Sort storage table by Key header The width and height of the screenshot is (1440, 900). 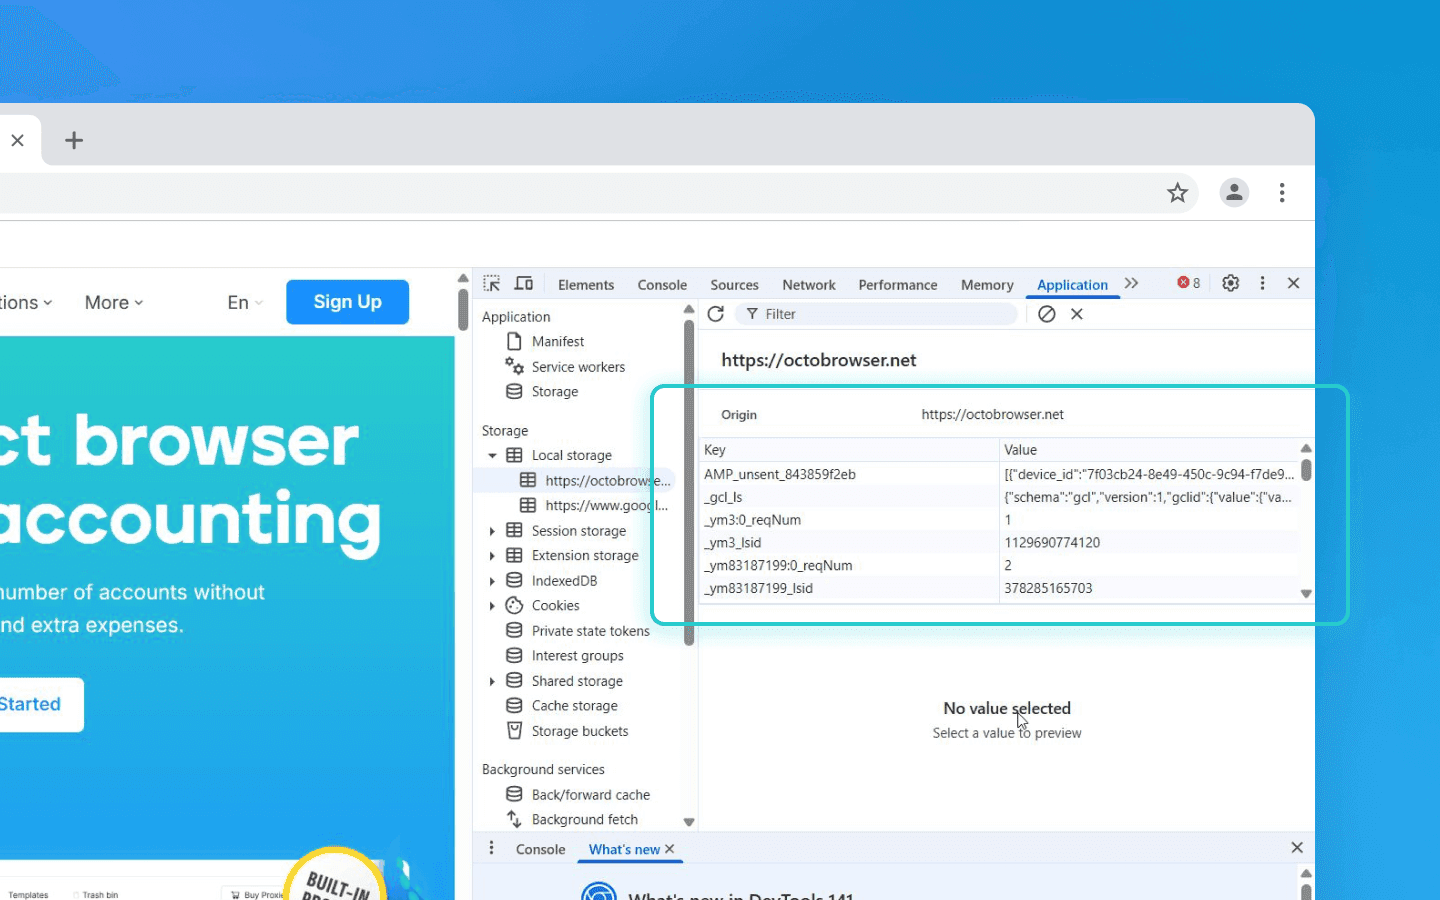[849, 450]
